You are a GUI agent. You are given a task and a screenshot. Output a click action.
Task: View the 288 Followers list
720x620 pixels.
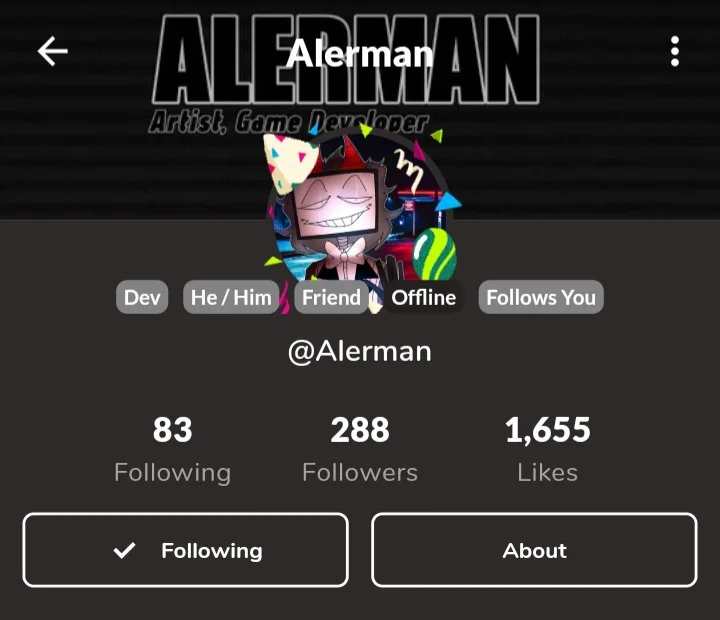point(360,449)
